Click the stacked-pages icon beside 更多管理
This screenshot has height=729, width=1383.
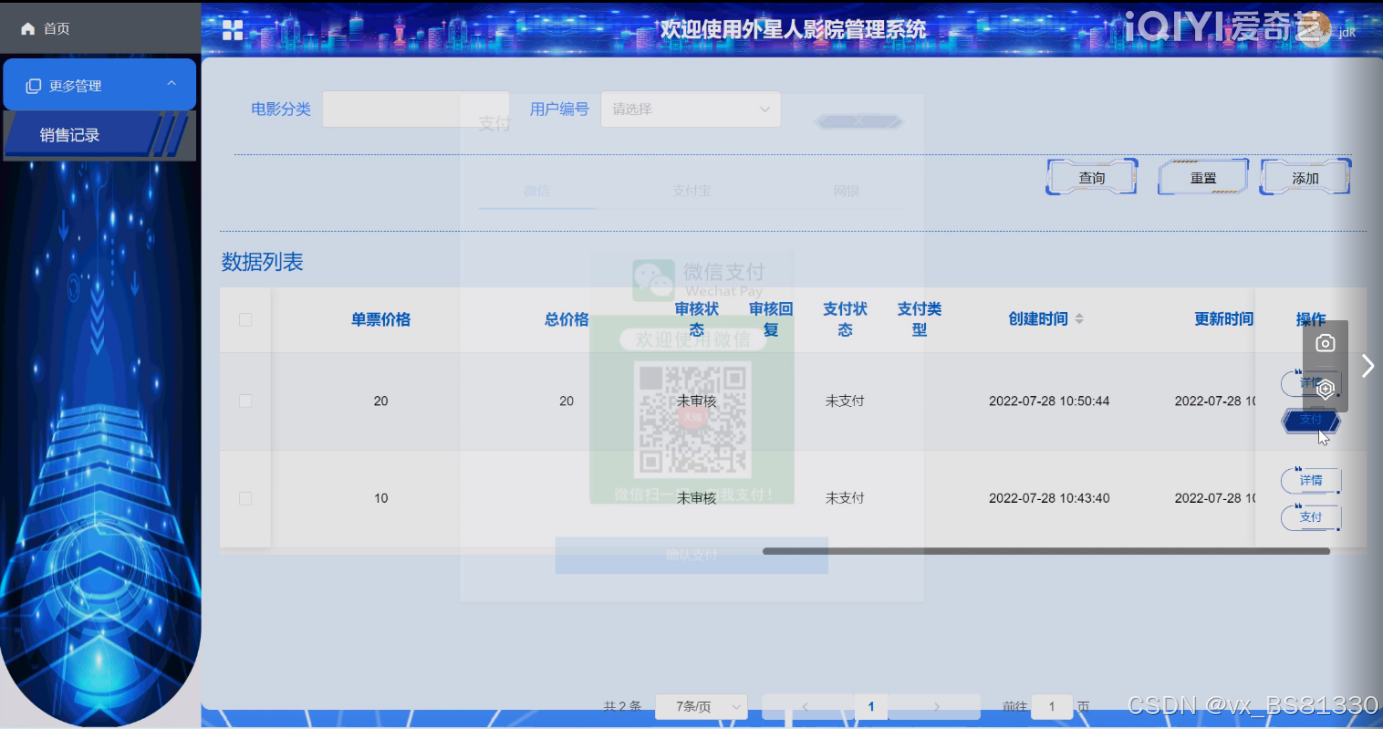pyautogui.click(x=33, y=86)
